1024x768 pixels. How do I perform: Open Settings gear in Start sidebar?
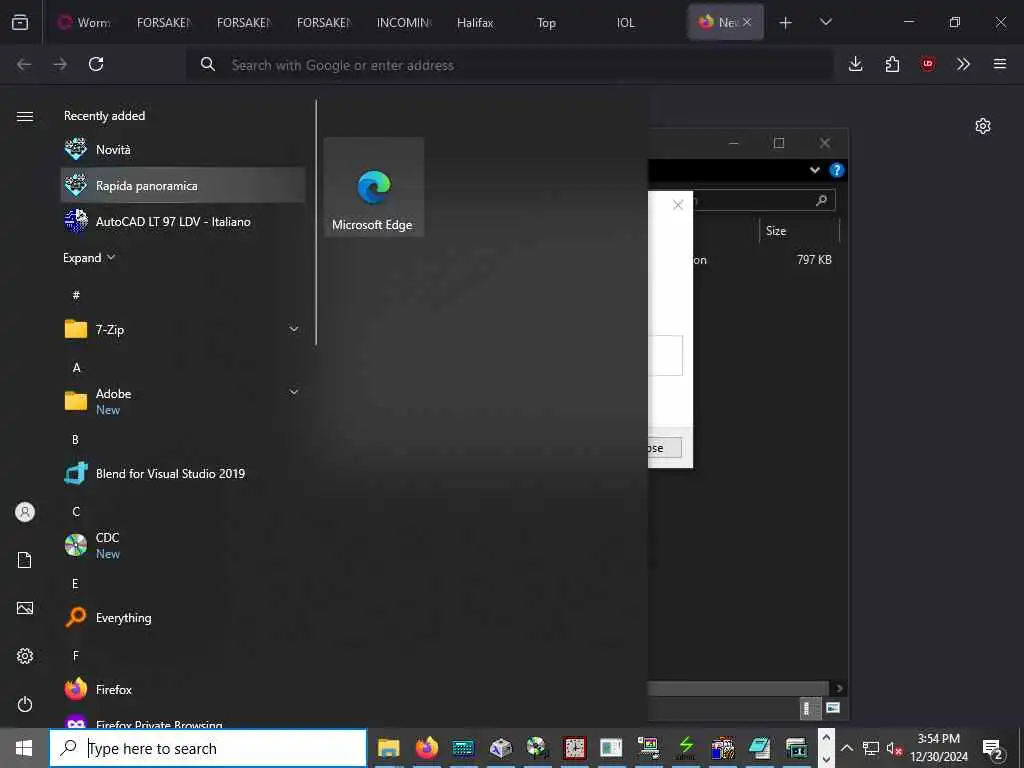(x=25, y=656)
